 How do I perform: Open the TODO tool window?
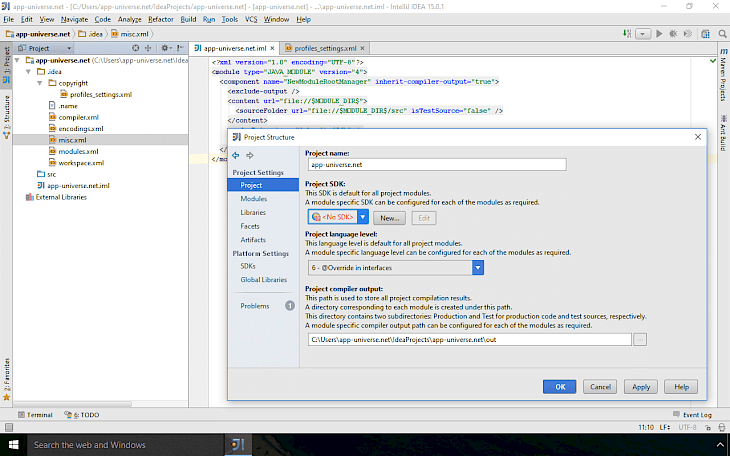tap(82, 415)
